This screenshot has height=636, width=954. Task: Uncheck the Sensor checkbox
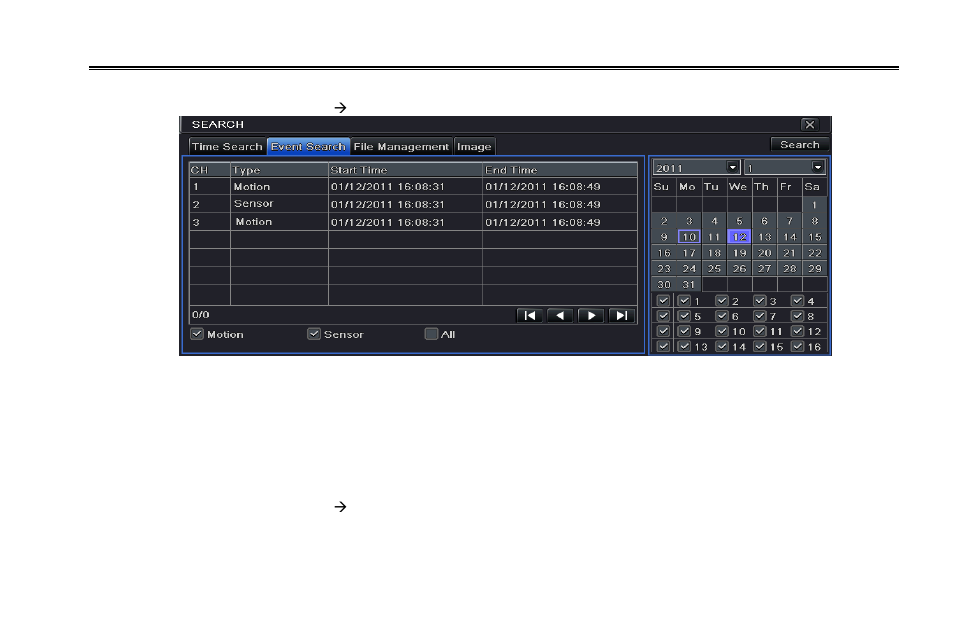click(x=313, y=334)
